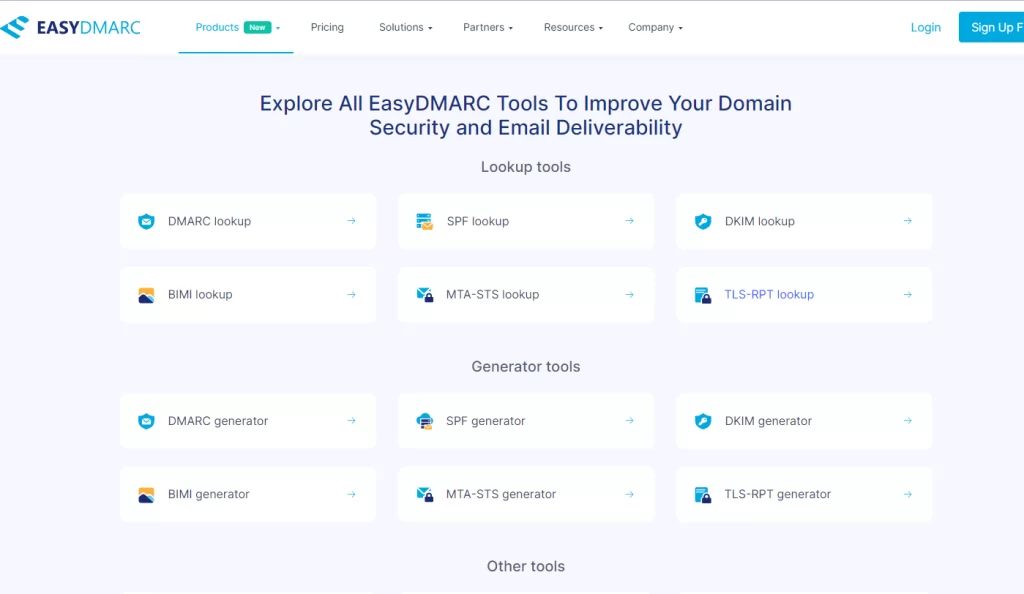
Task: Click the arrow on the BIMI generator card
Action: pyautogui.click(x=351, y=494)
